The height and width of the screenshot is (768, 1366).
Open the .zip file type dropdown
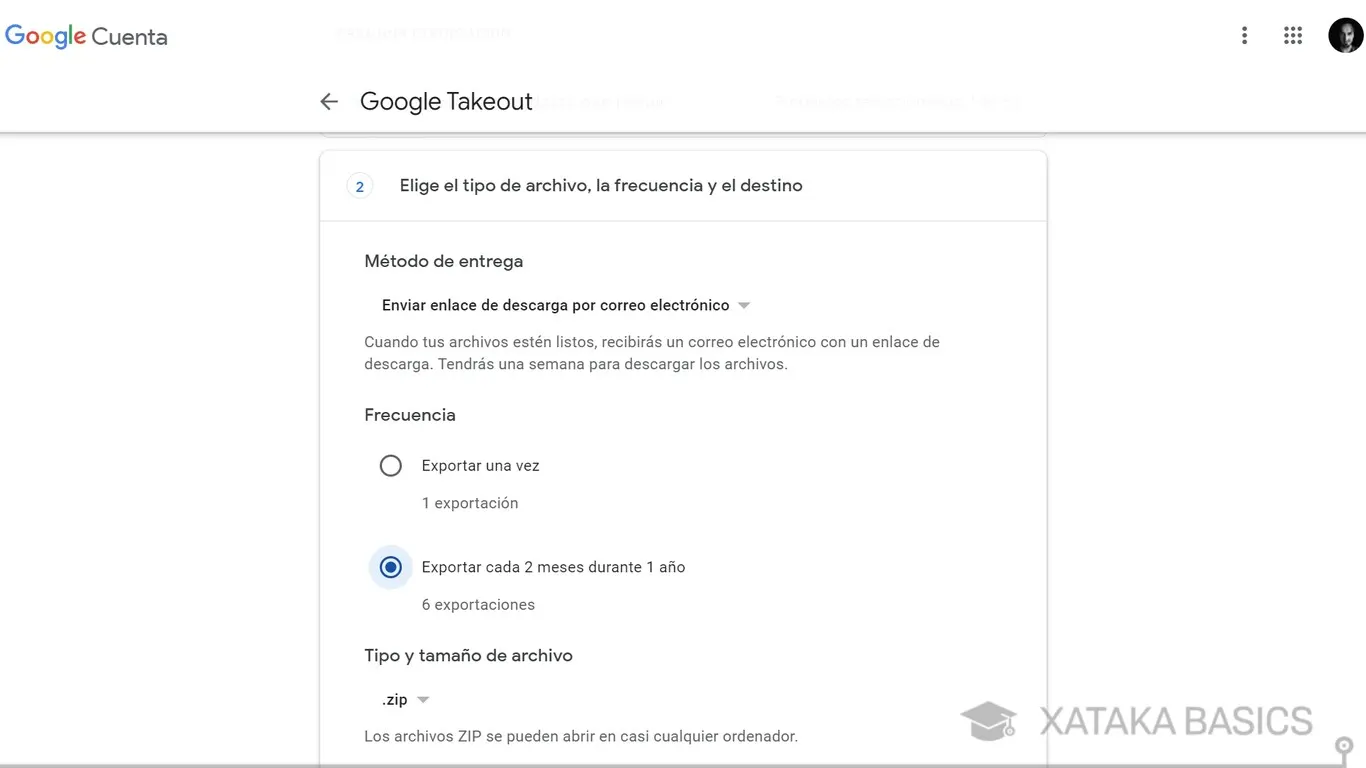pos(405,700)
